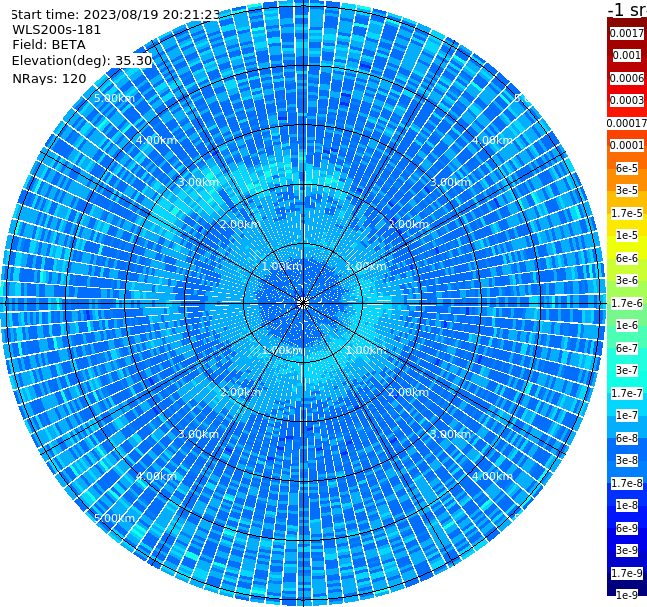Select the 0.00017 colorbar tick label
This screenshot has height=607, width=647.
(x=627, y=123)
